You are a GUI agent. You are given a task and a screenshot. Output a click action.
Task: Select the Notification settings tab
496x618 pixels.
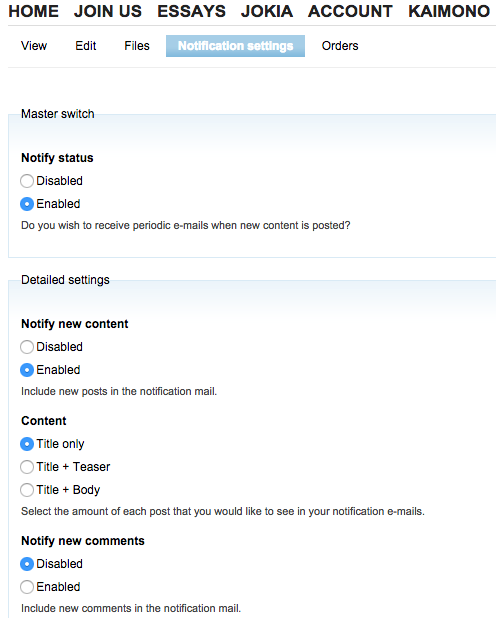point(235,46)
